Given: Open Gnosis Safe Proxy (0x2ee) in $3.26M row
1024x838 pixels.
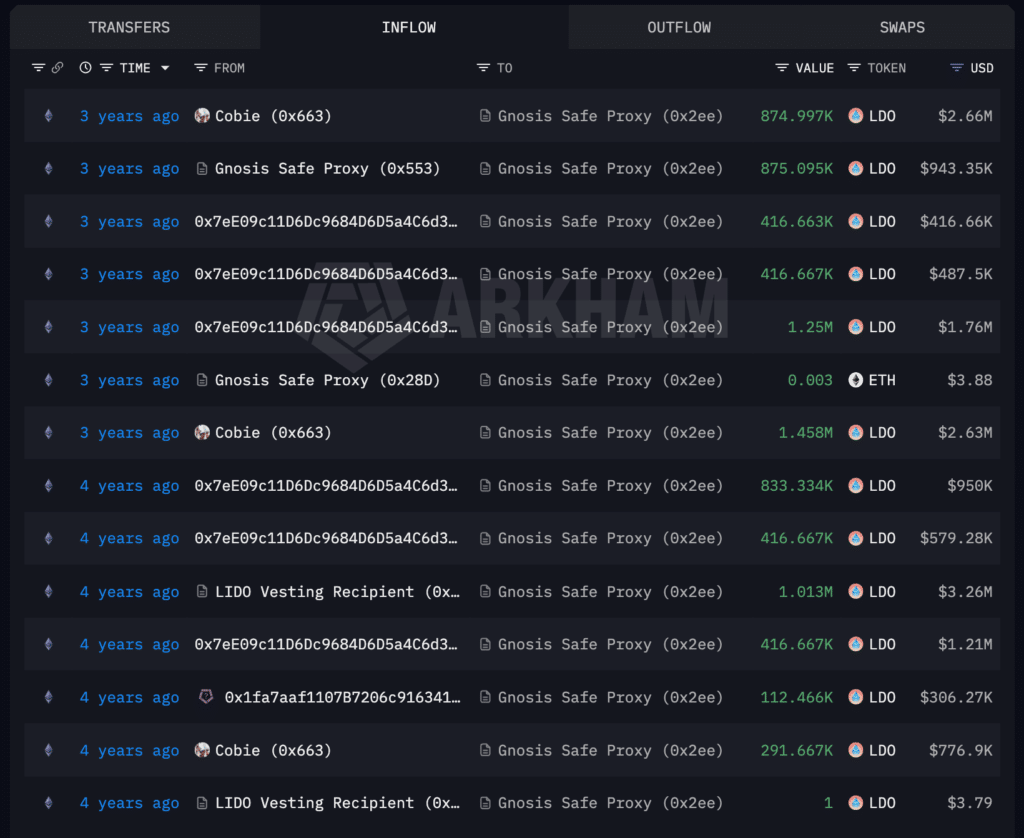Looking at the screenshot, I should (611, 592).
